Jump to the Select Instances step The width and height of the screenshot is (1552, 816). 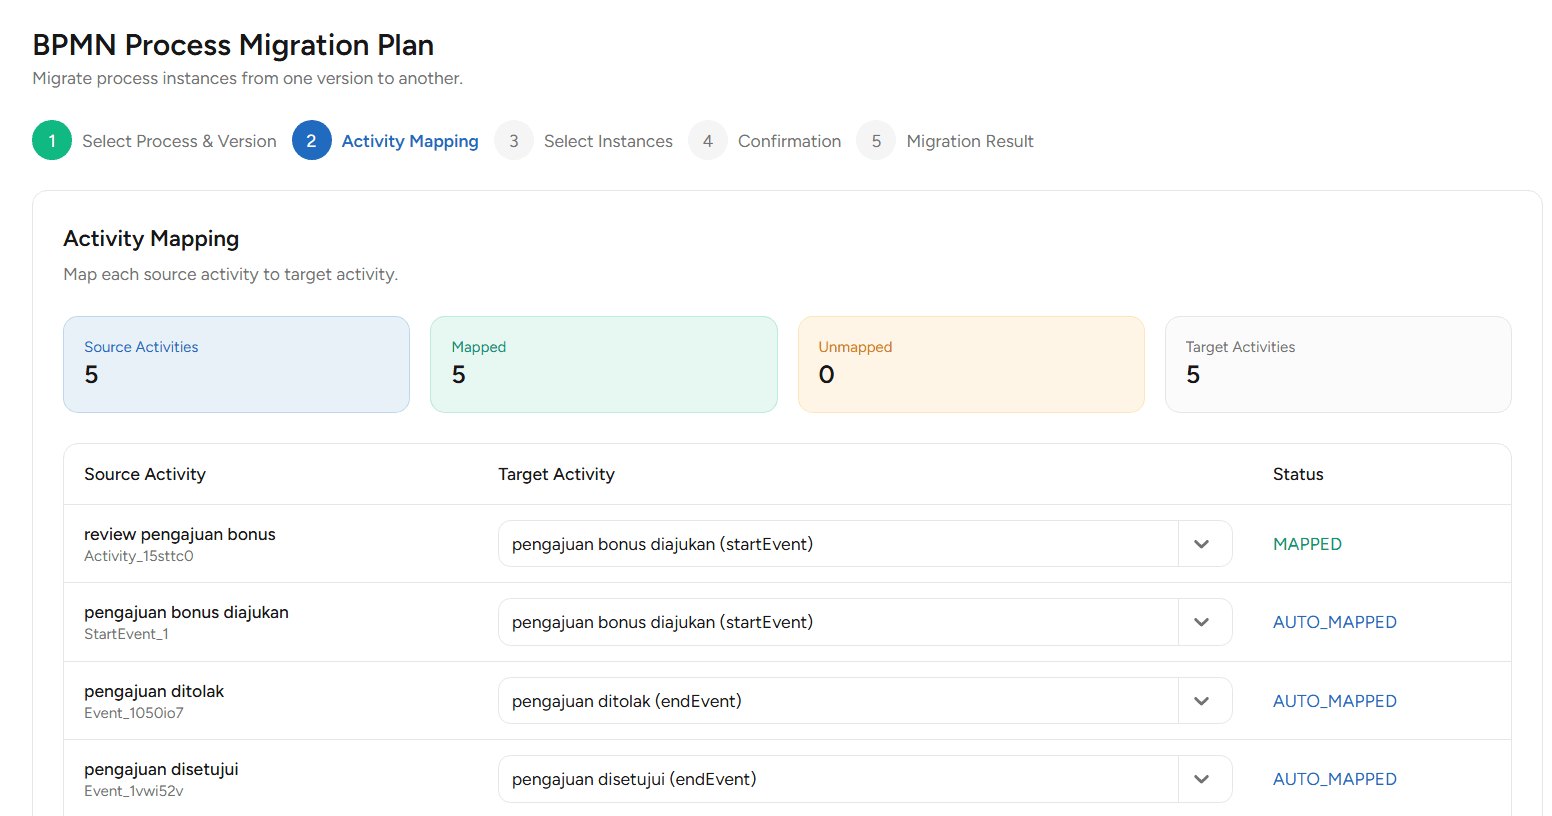coord(584,141)
